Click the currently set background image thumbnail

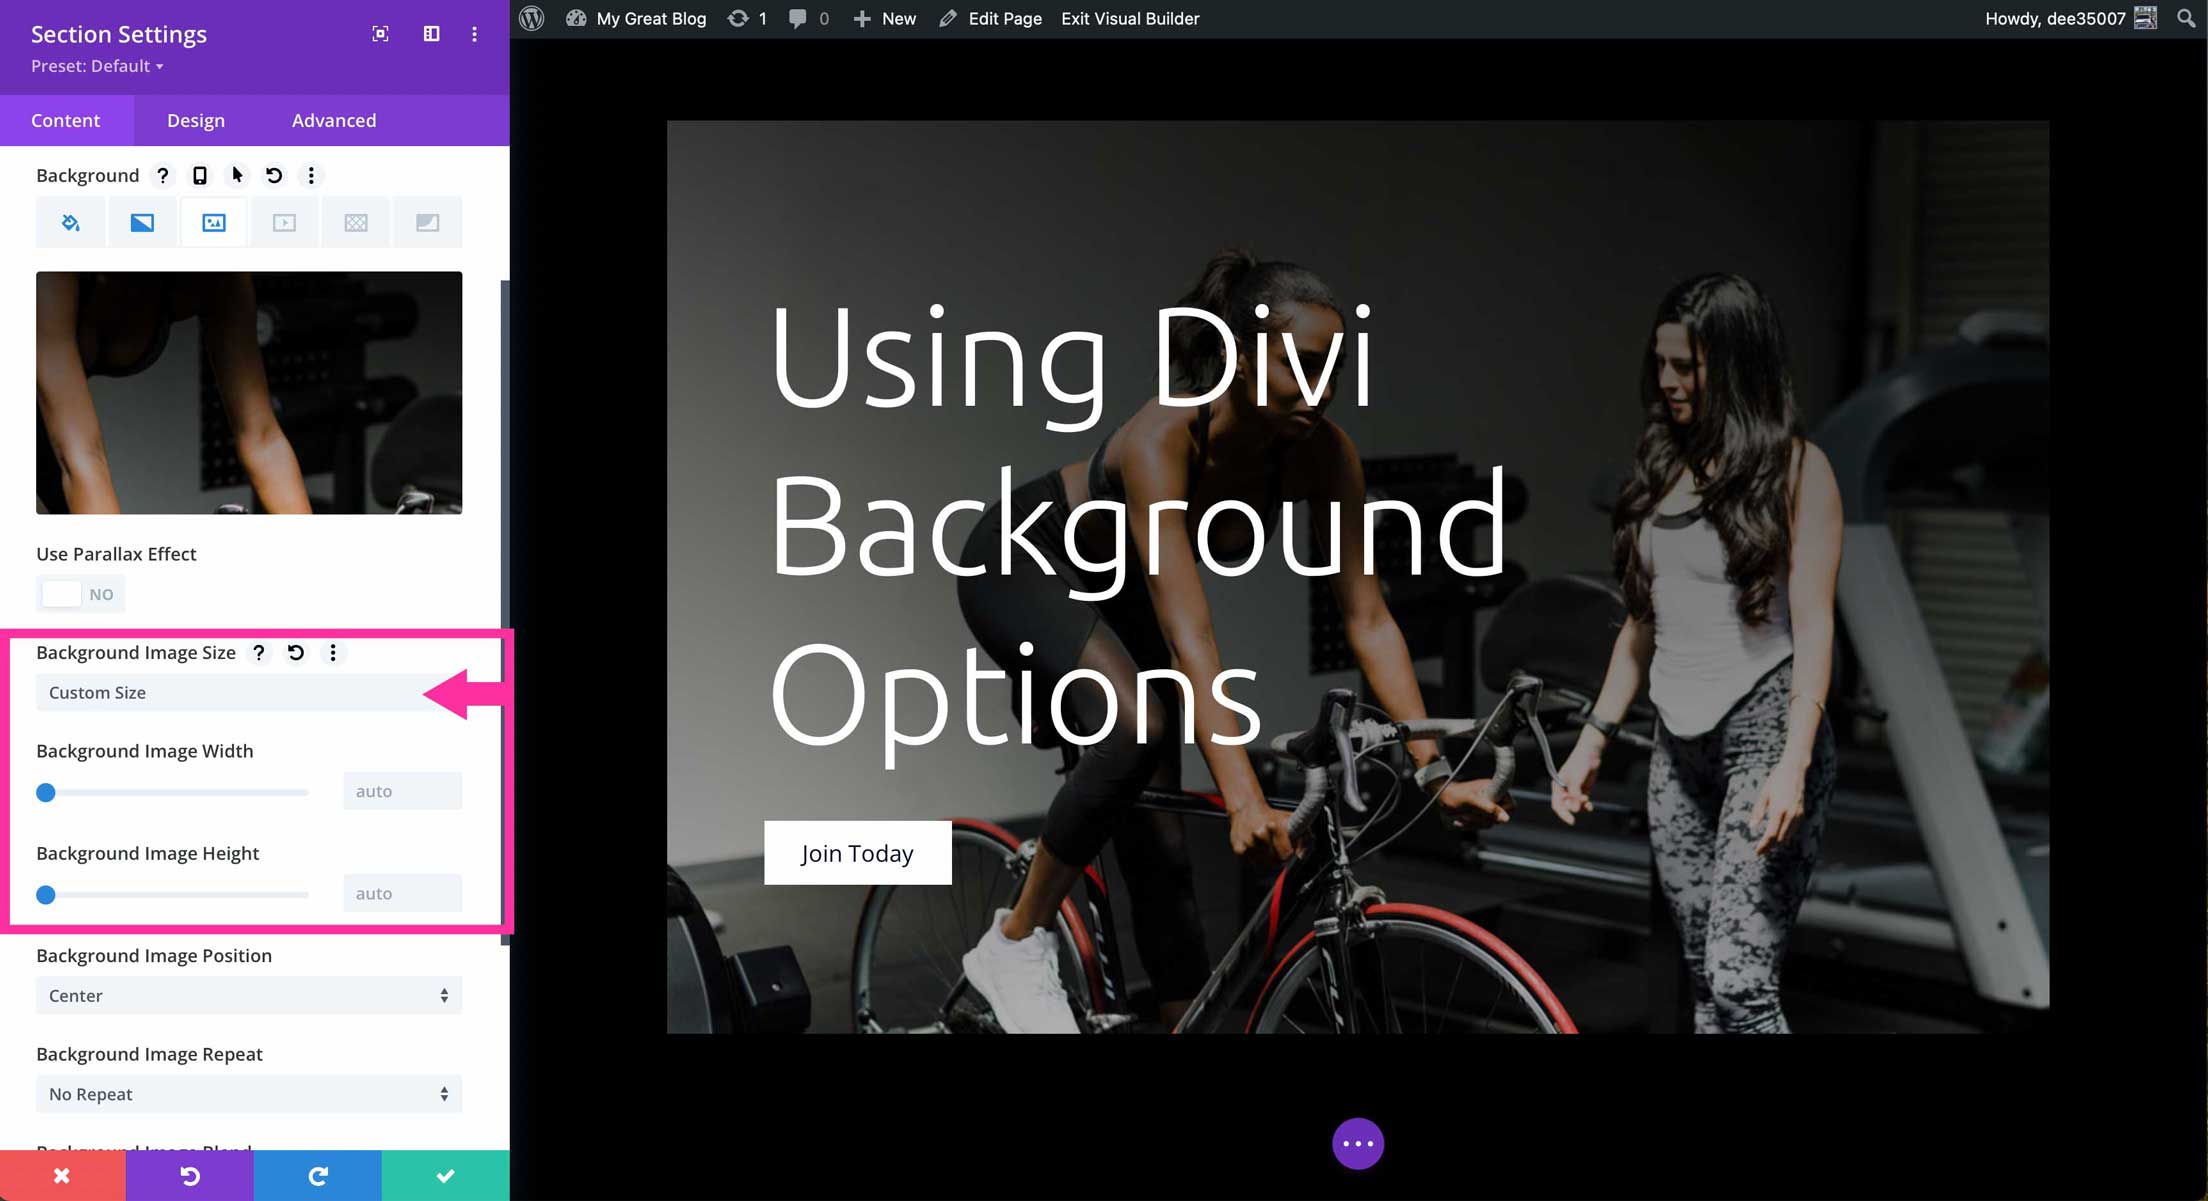(x=248, y=392)
